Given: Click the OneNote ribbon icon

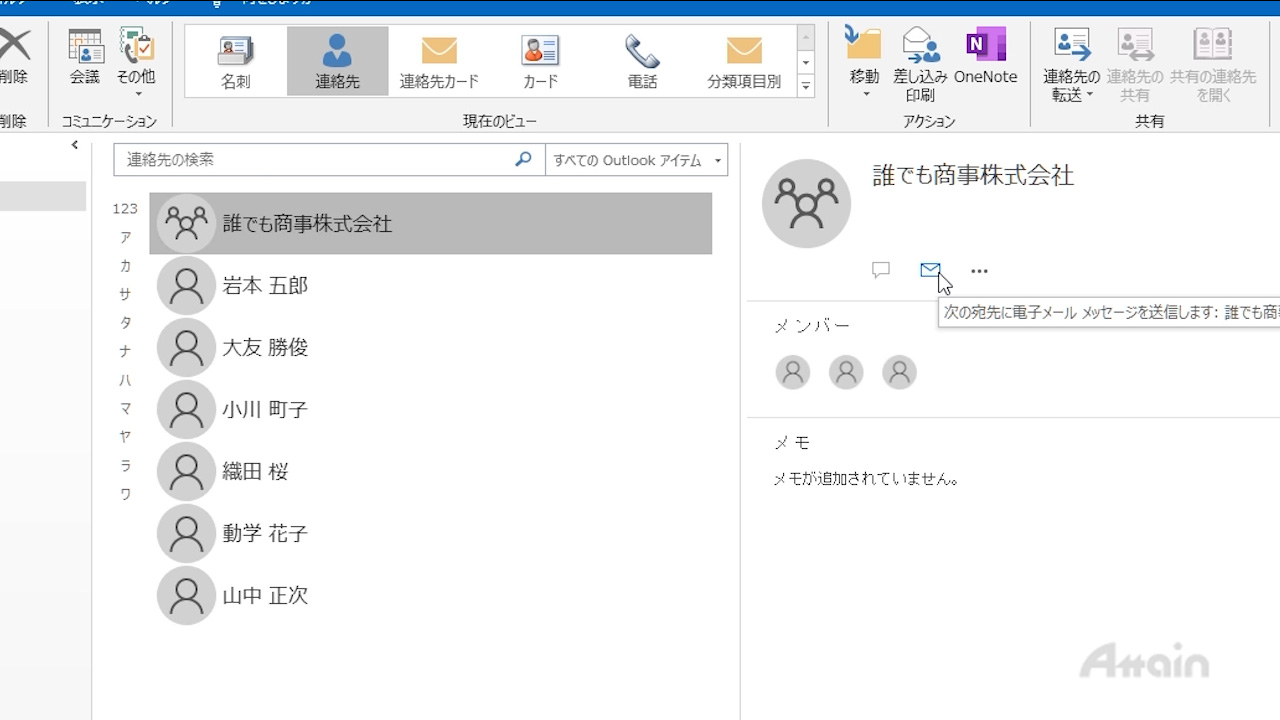Looking at the screenshot, I should tap(985, 58).
